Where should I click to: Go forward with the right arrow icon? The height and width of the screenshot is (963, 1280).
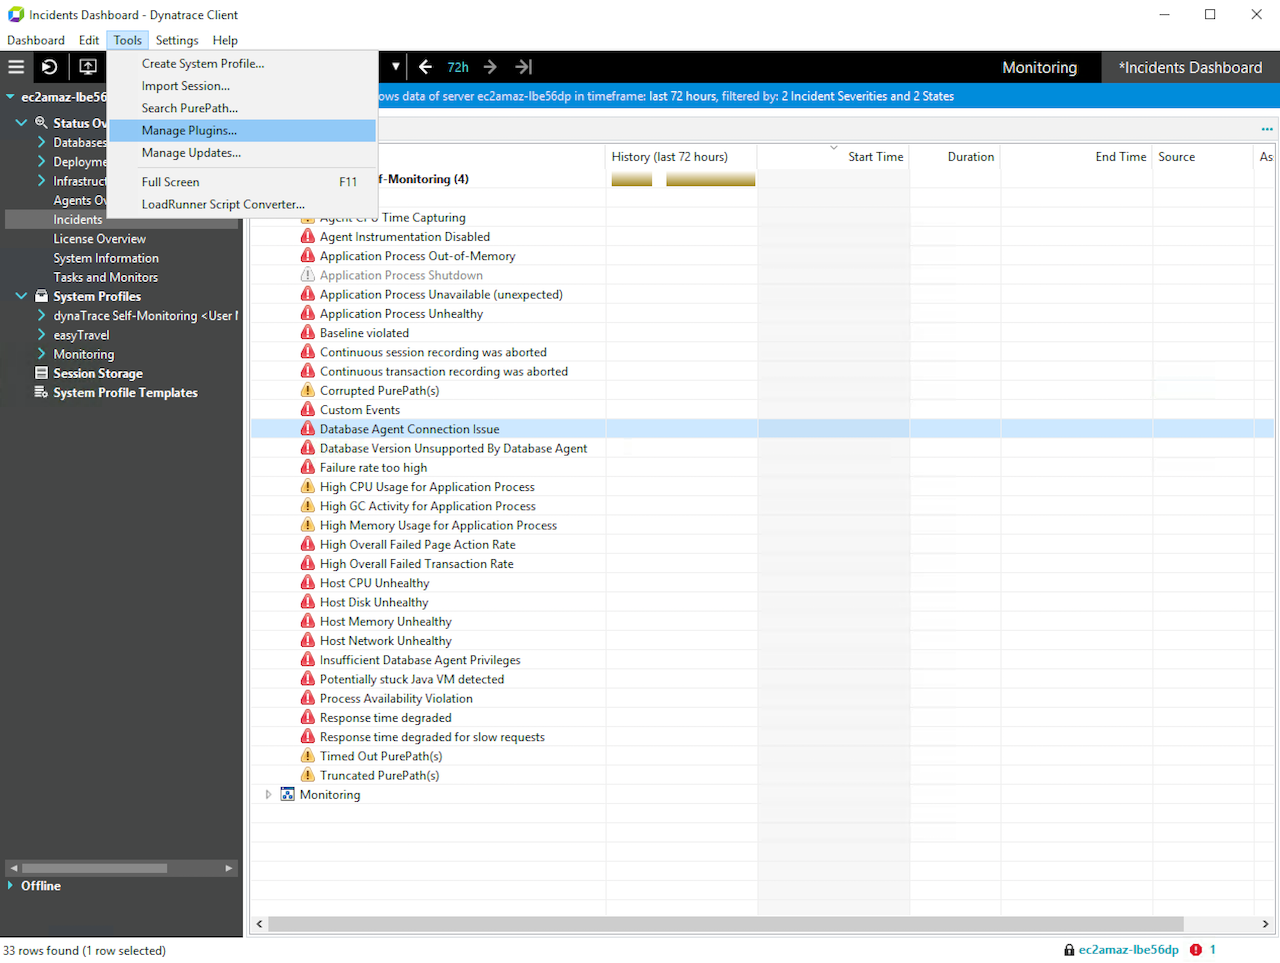click(490, 67)
